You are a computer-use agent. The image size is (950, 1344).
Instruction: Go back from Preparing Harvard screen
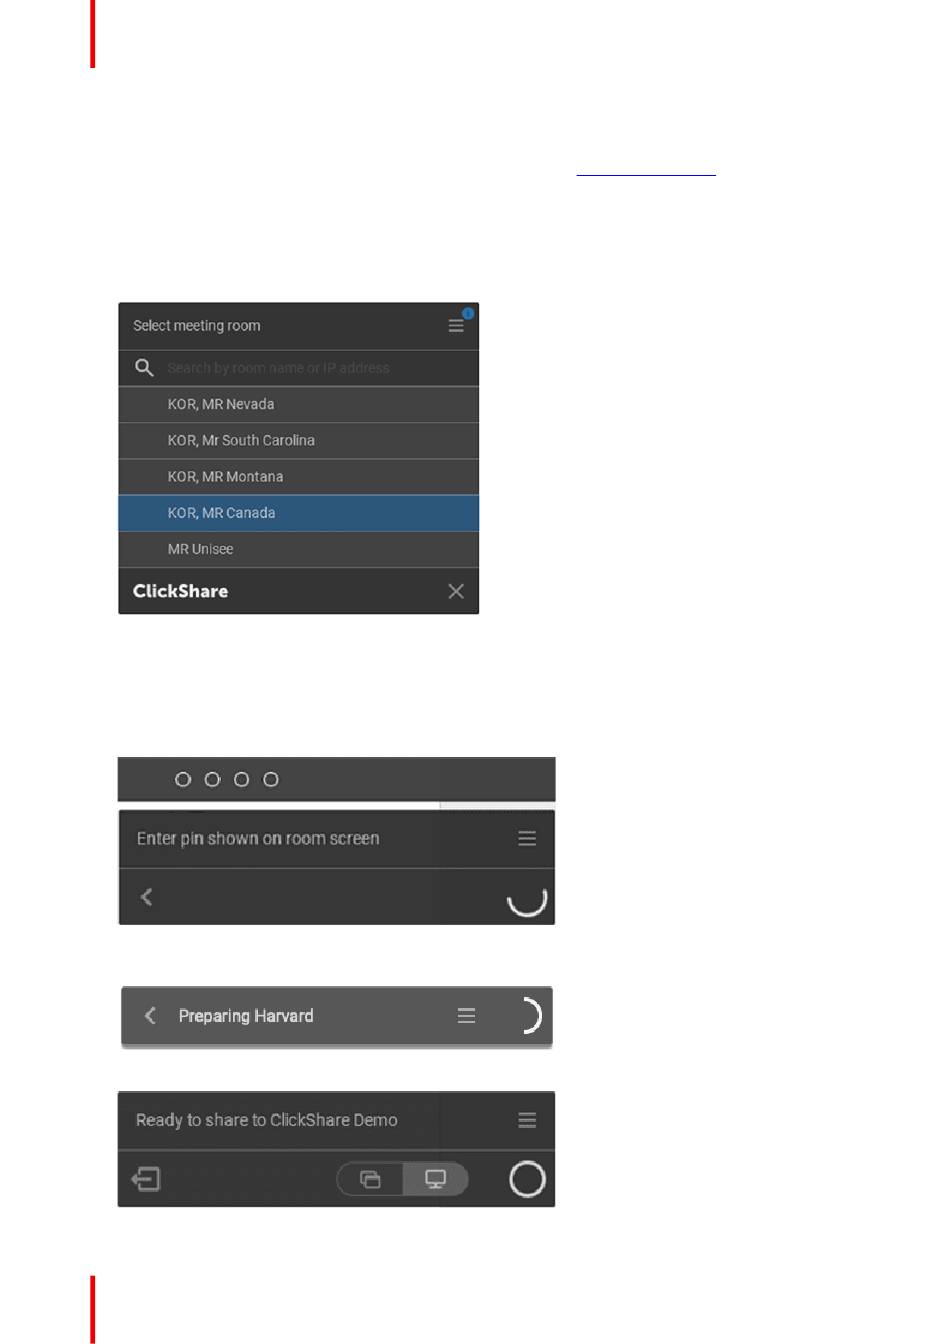[150, 1016]
